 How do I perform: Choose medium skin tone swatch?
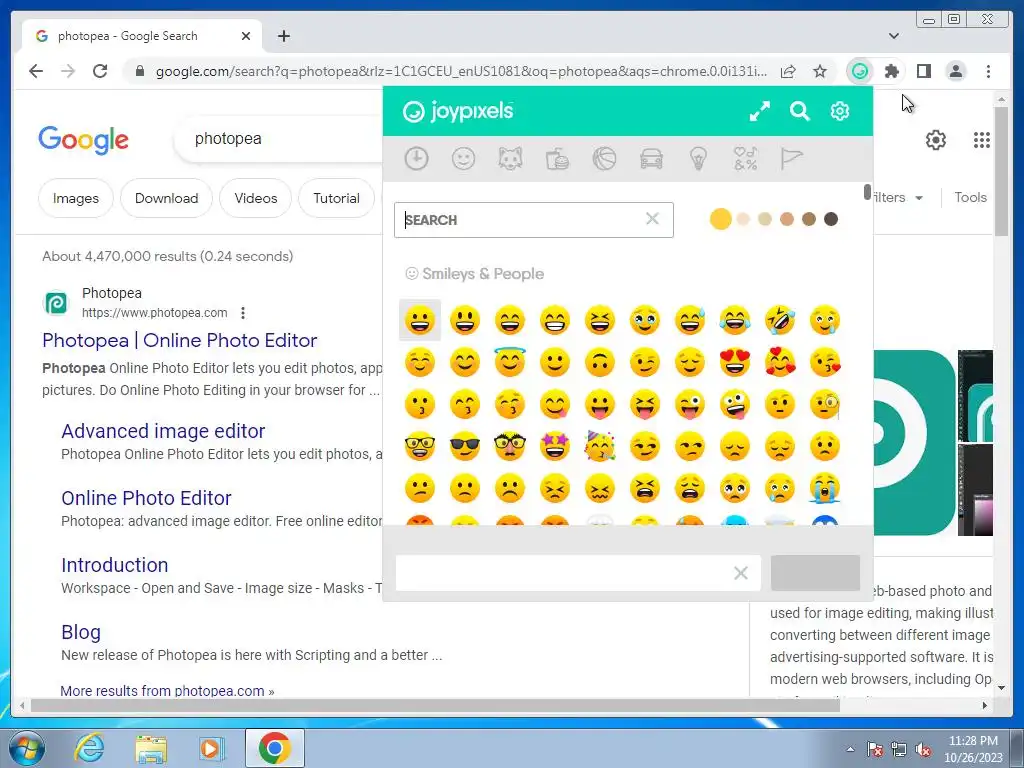[x=787, y=219]
